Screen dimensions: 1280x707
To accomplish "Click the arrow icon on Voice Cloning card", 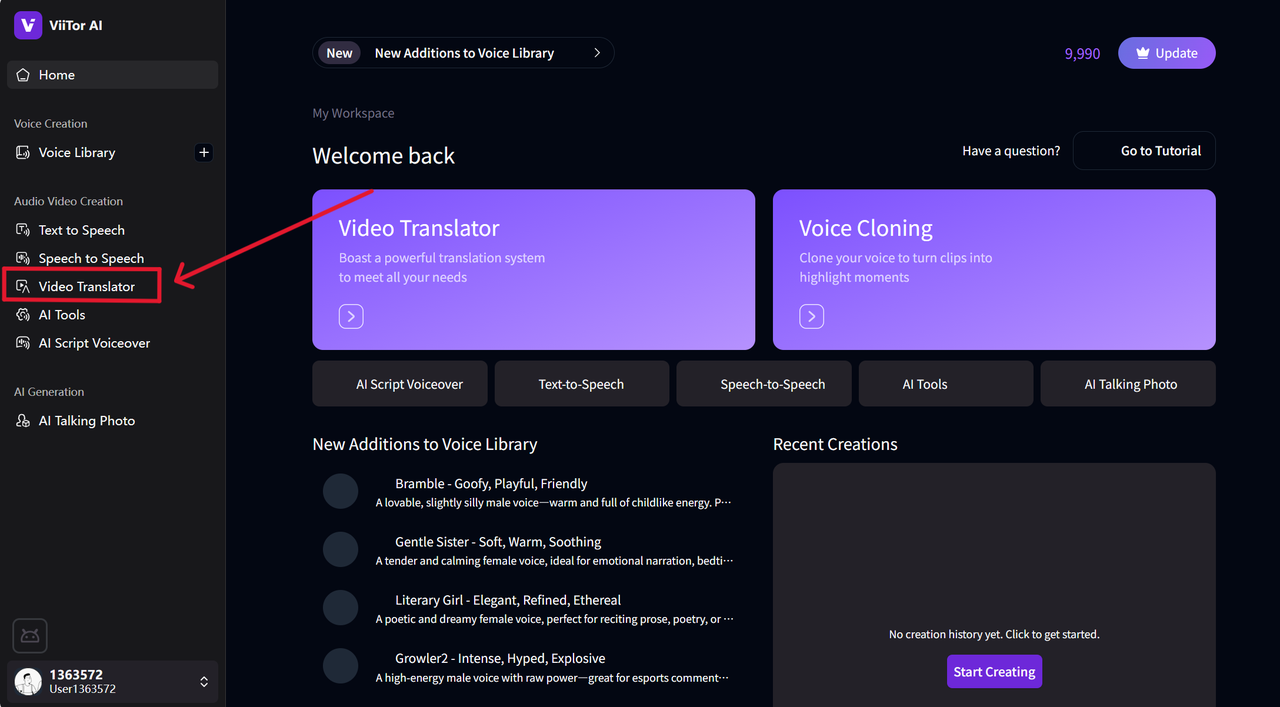I will 811,317.
